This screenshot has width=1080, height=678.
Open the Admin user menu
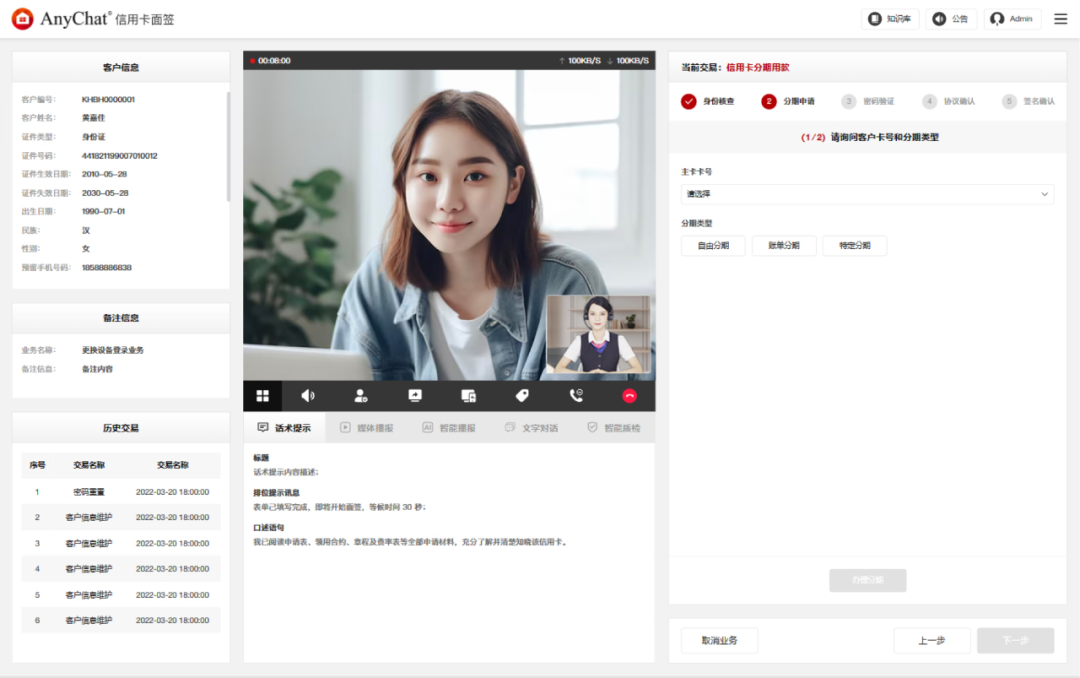(x=1012, y=19)
